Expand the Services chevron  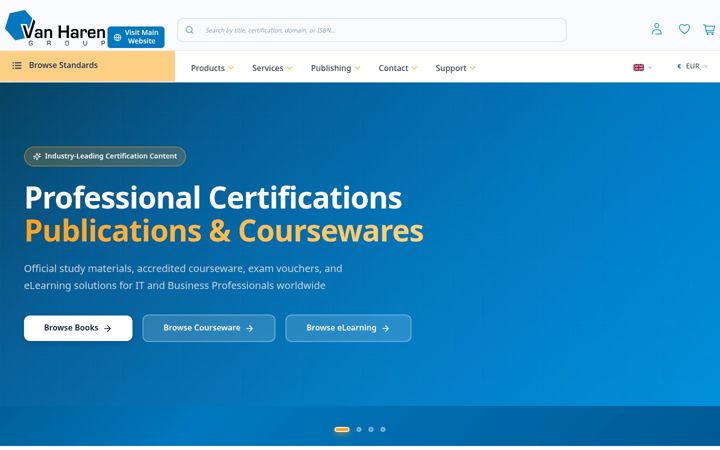coord(289,68)
